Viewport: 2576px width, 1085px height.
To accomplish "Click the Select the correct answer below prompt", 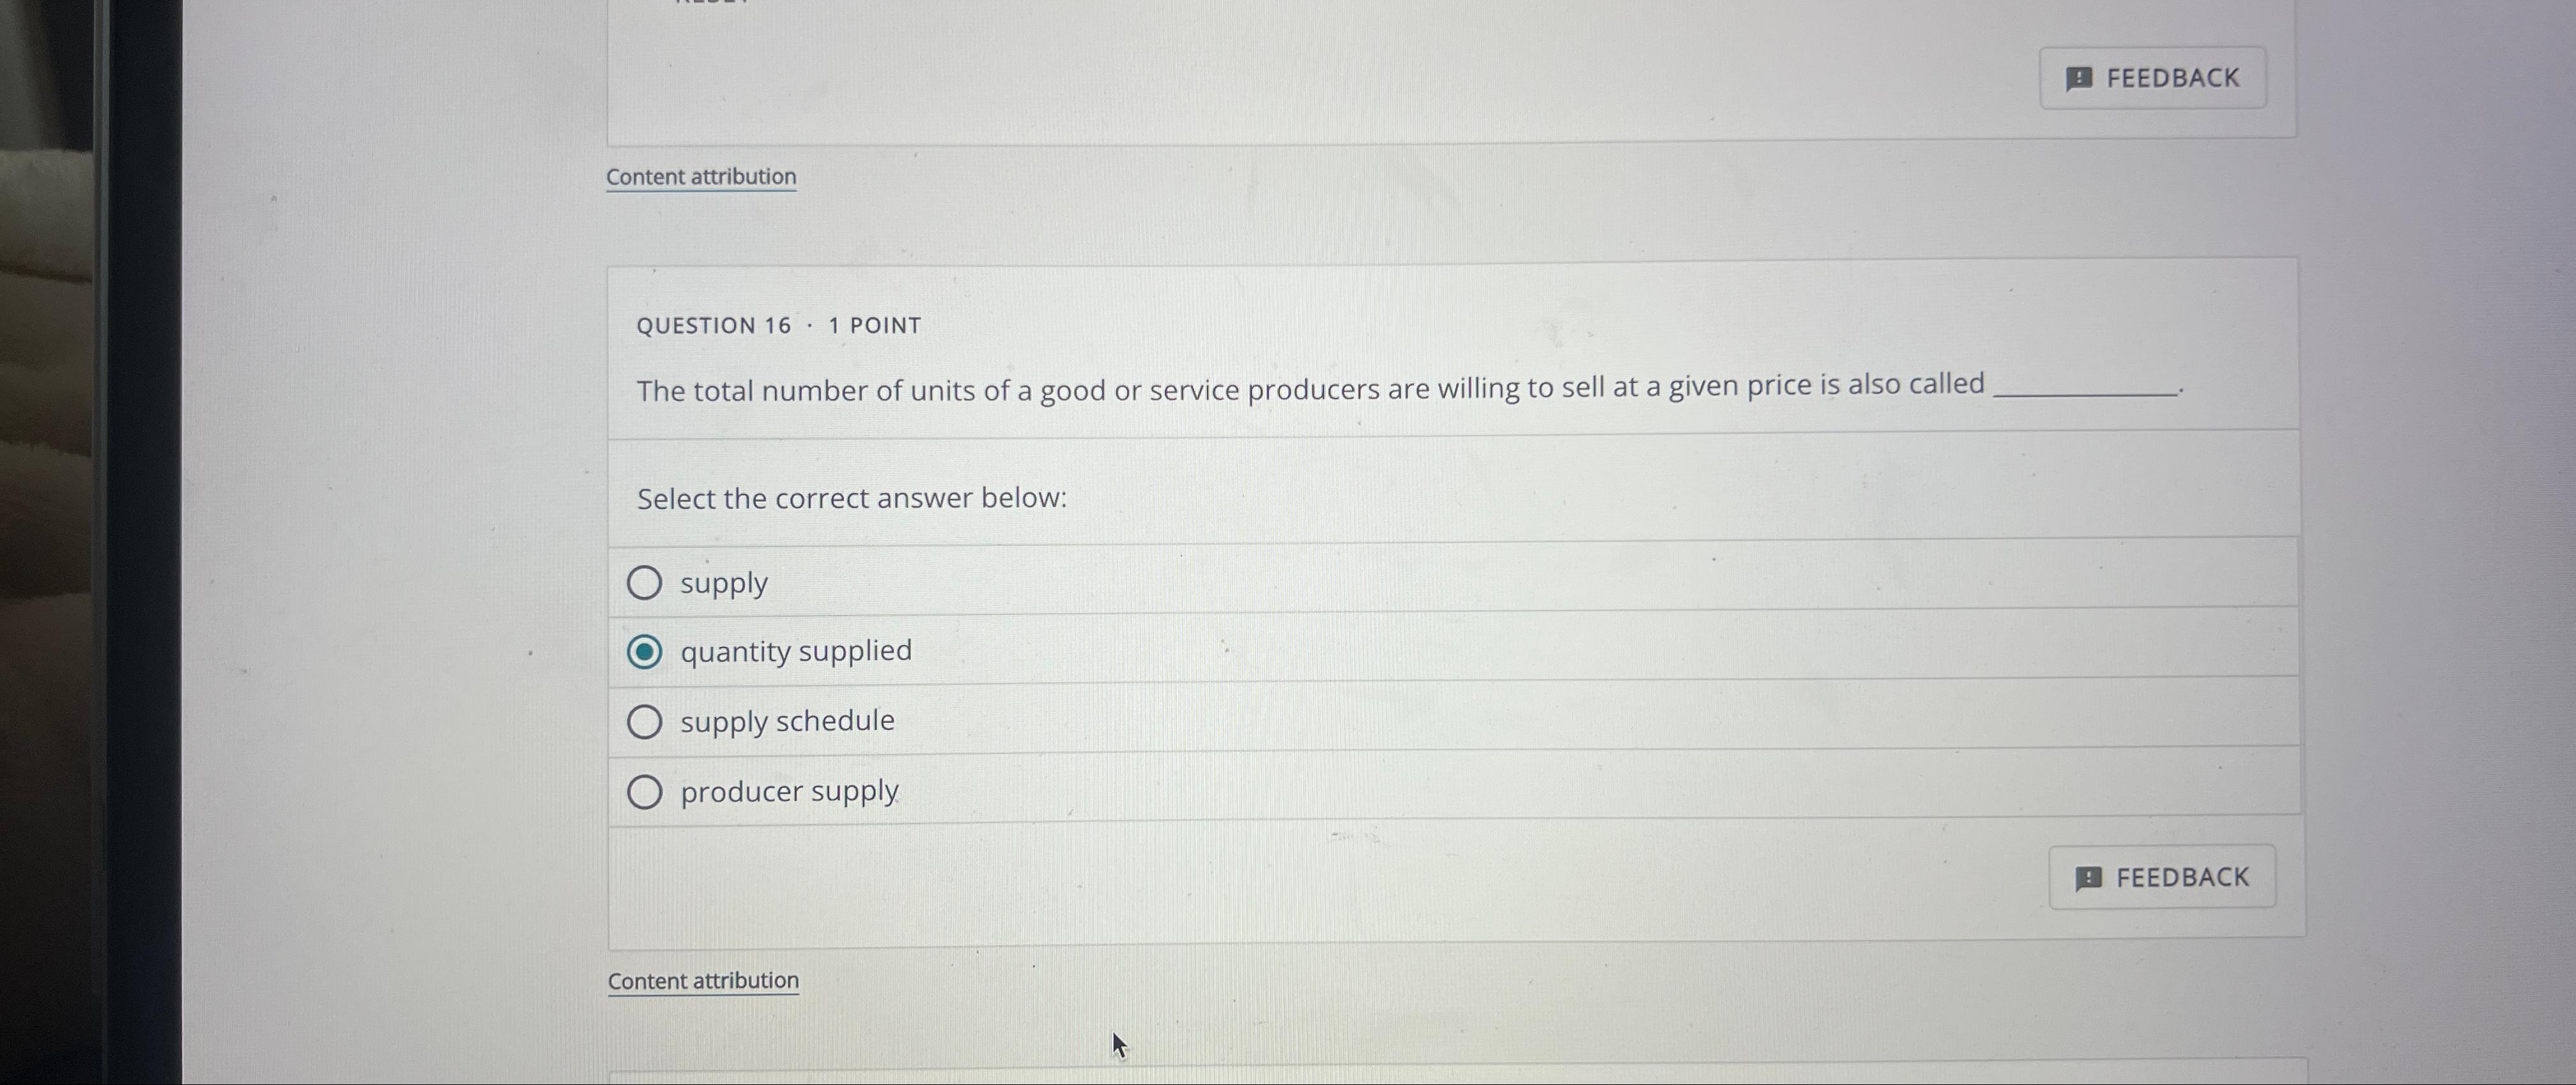I will click(x=852, y=497).
